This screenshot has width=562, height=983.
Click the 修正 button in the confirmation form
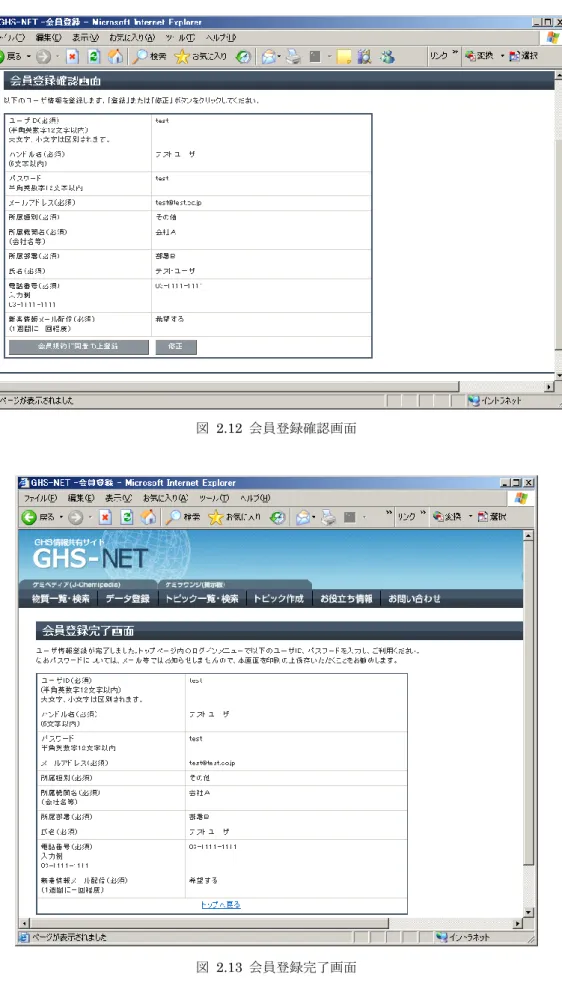click(x=176, y=347)
